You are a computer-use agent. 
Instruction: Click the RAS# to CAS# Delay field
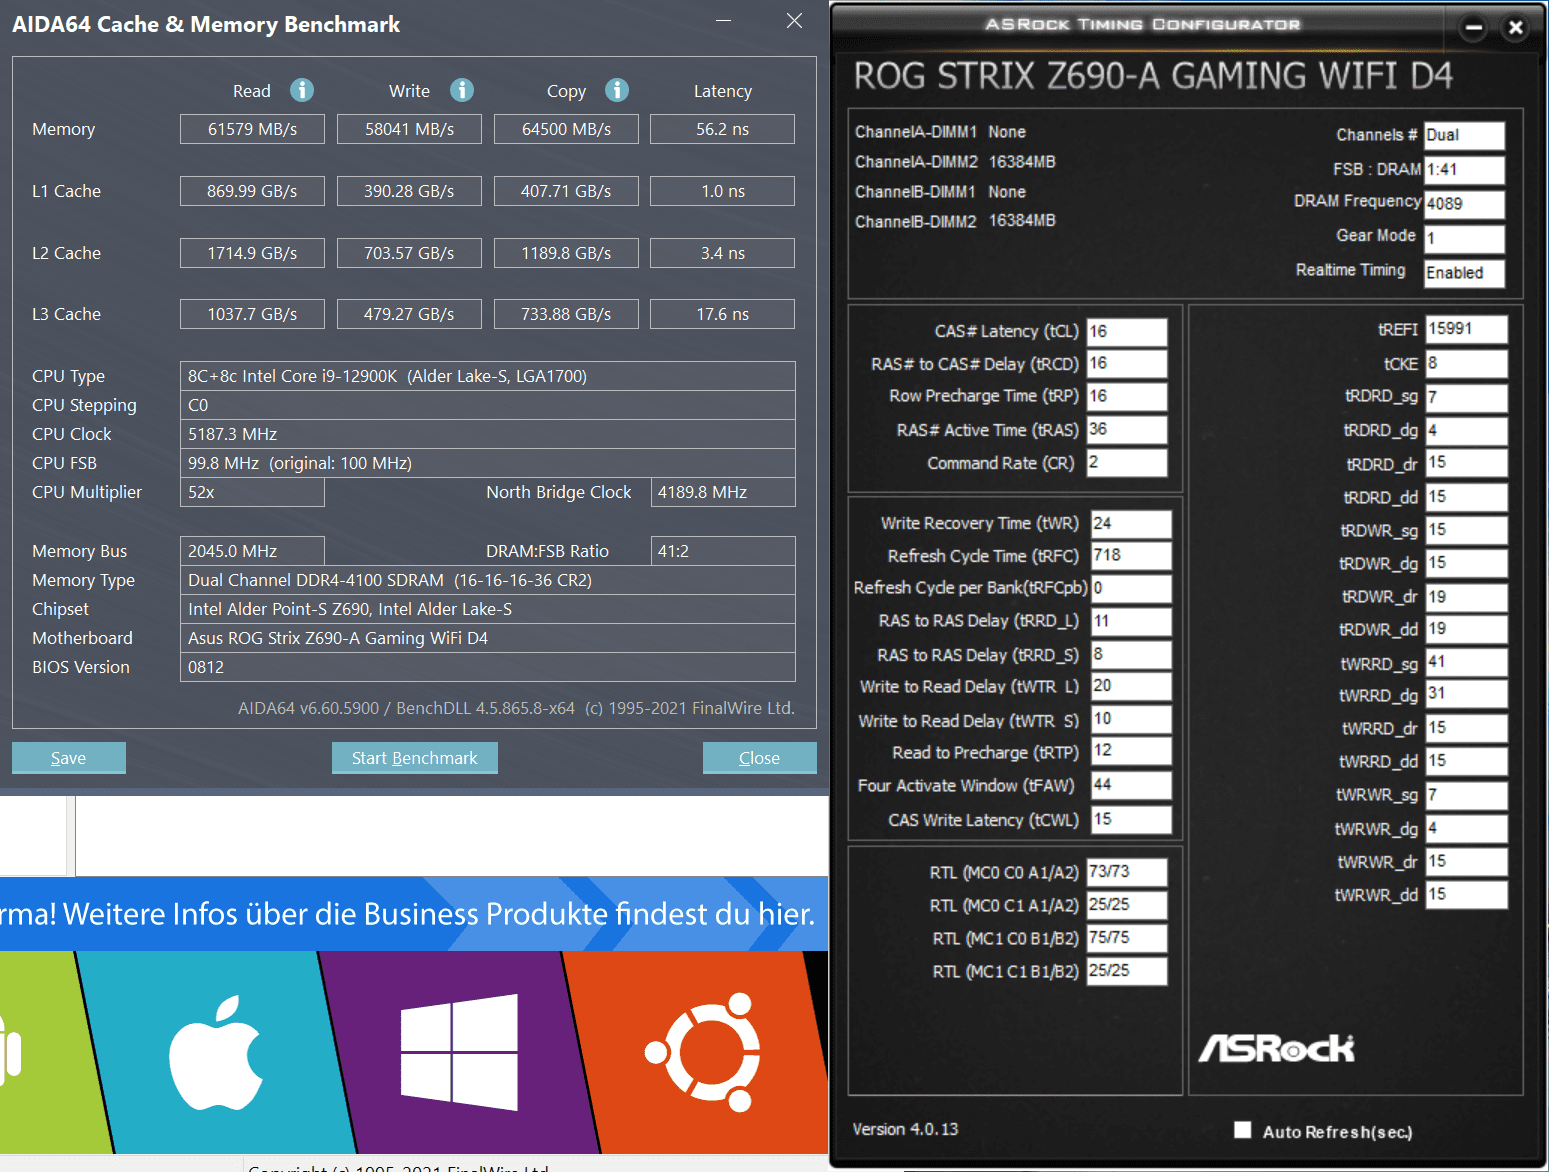1127,364
